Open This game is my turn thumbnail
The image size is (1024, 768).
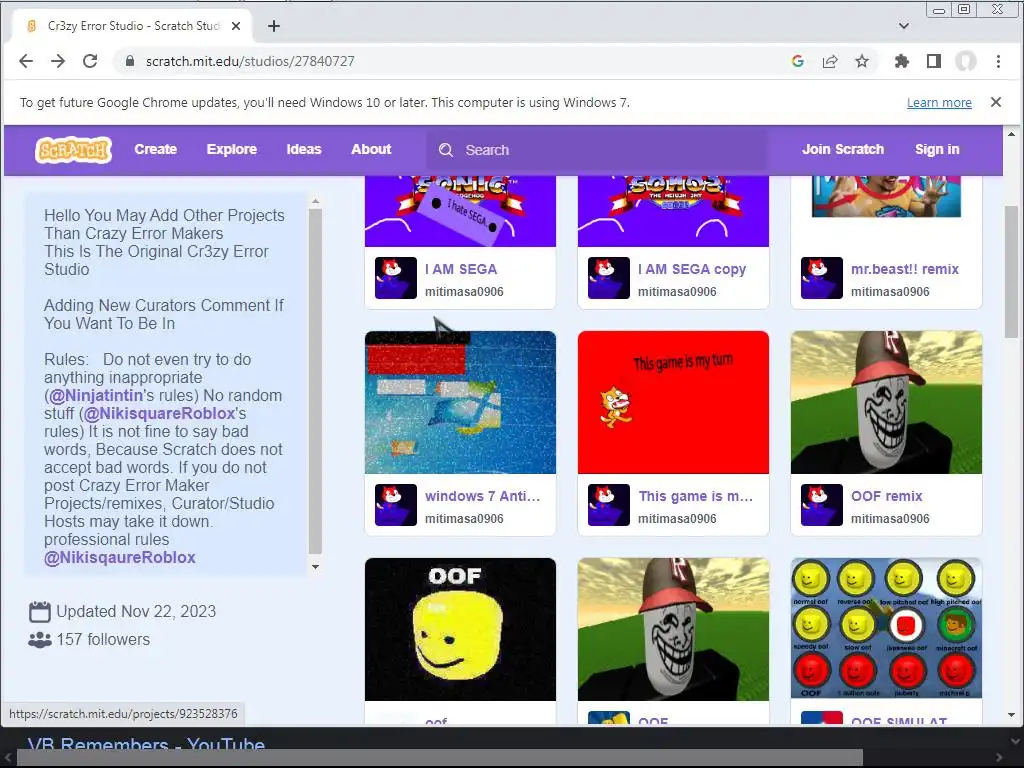point(673,402)
